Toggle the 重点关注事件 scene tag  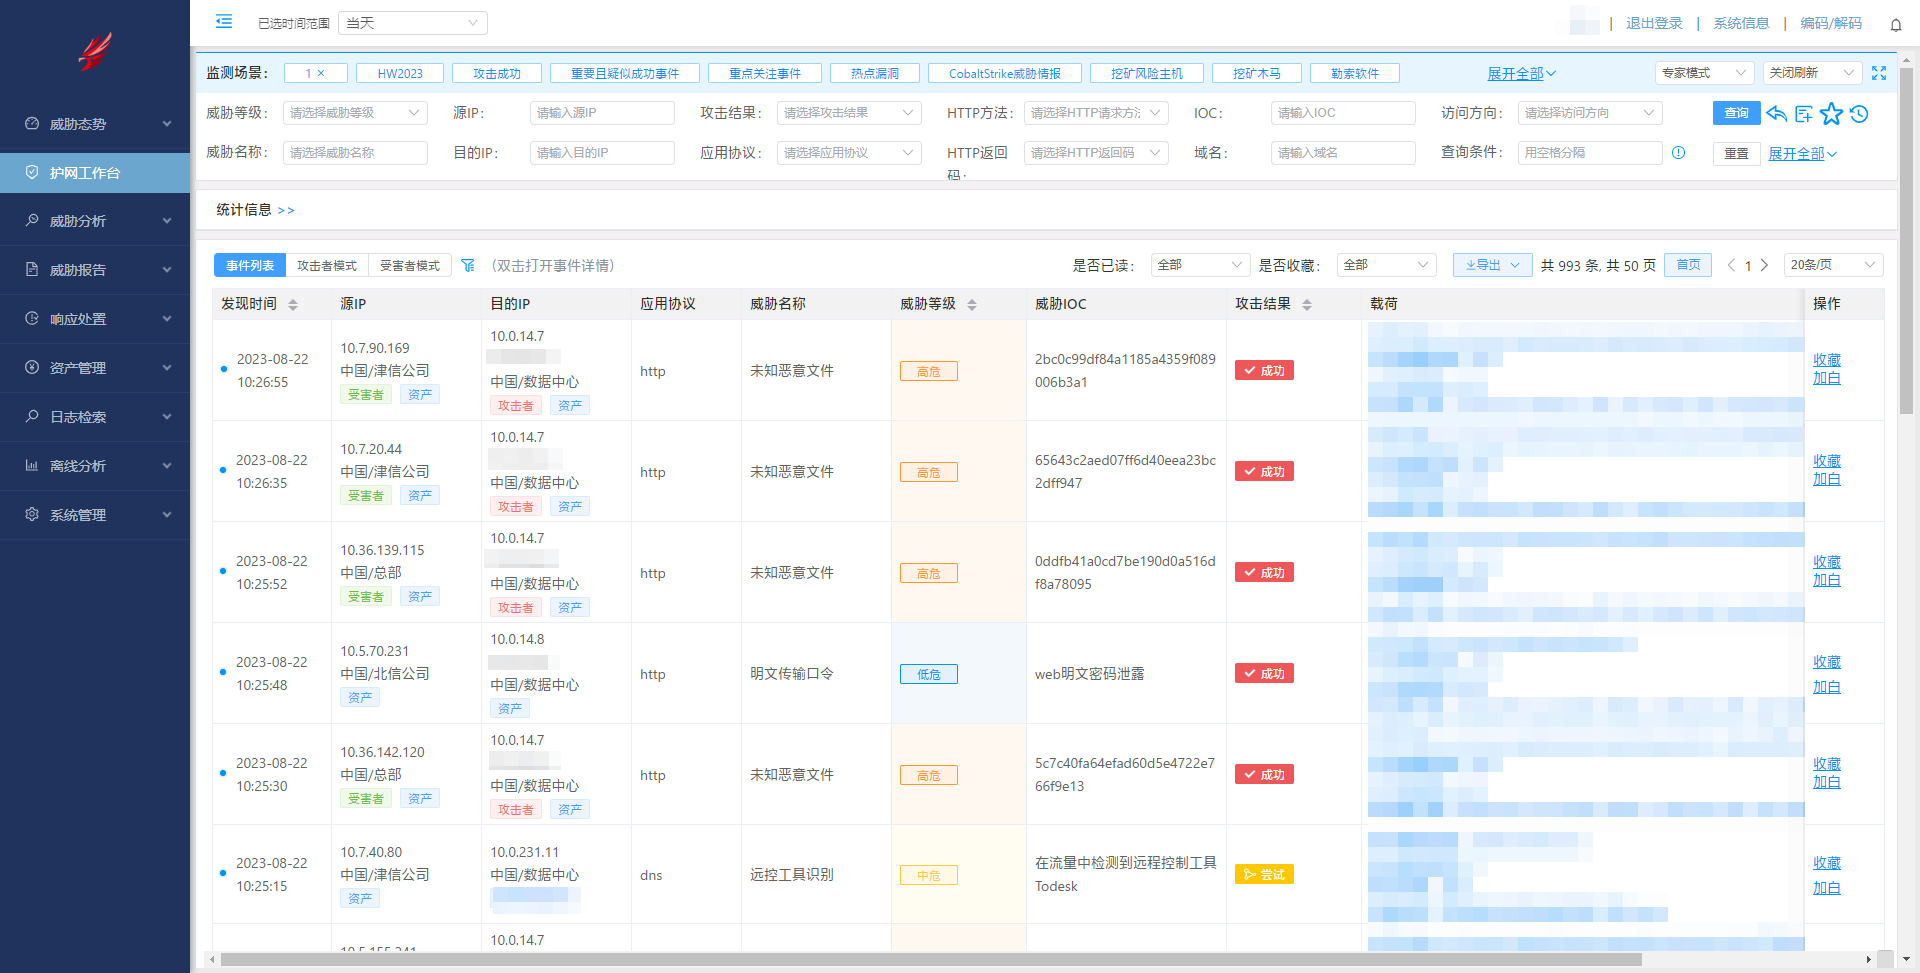click(765, 73)
